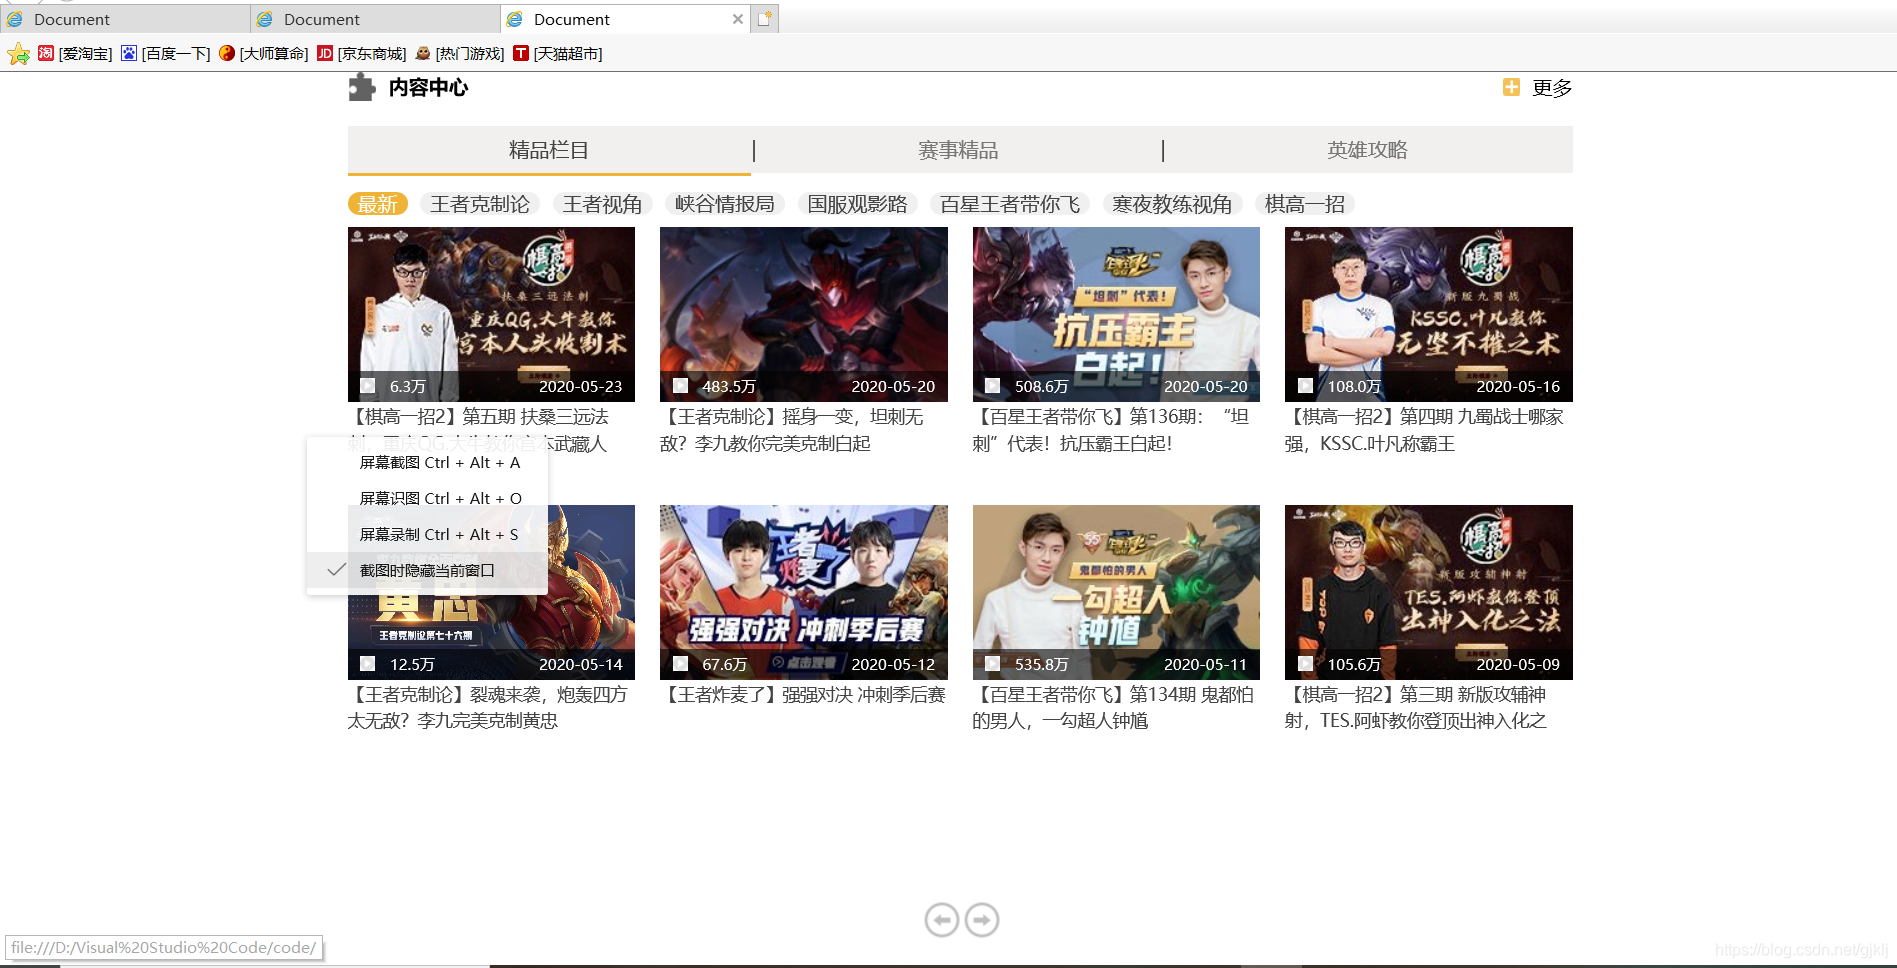
Task: Open the TES.阿虾 video thumbnail
Action: tap(1428, 592)
